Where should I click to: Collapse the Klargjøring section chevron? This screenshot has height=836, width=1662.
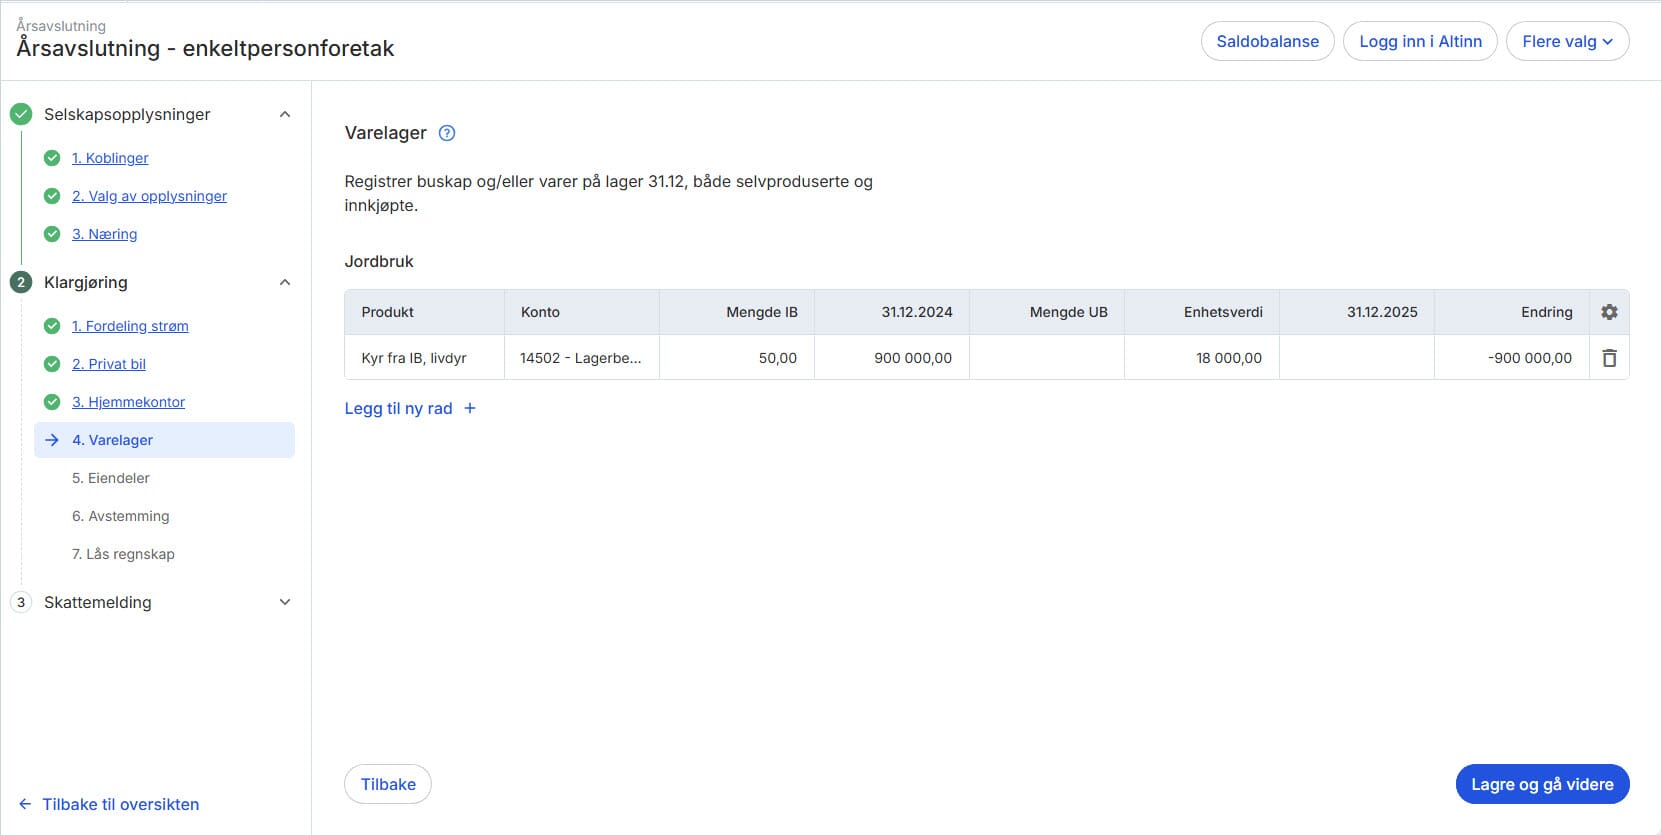[285, 282]
